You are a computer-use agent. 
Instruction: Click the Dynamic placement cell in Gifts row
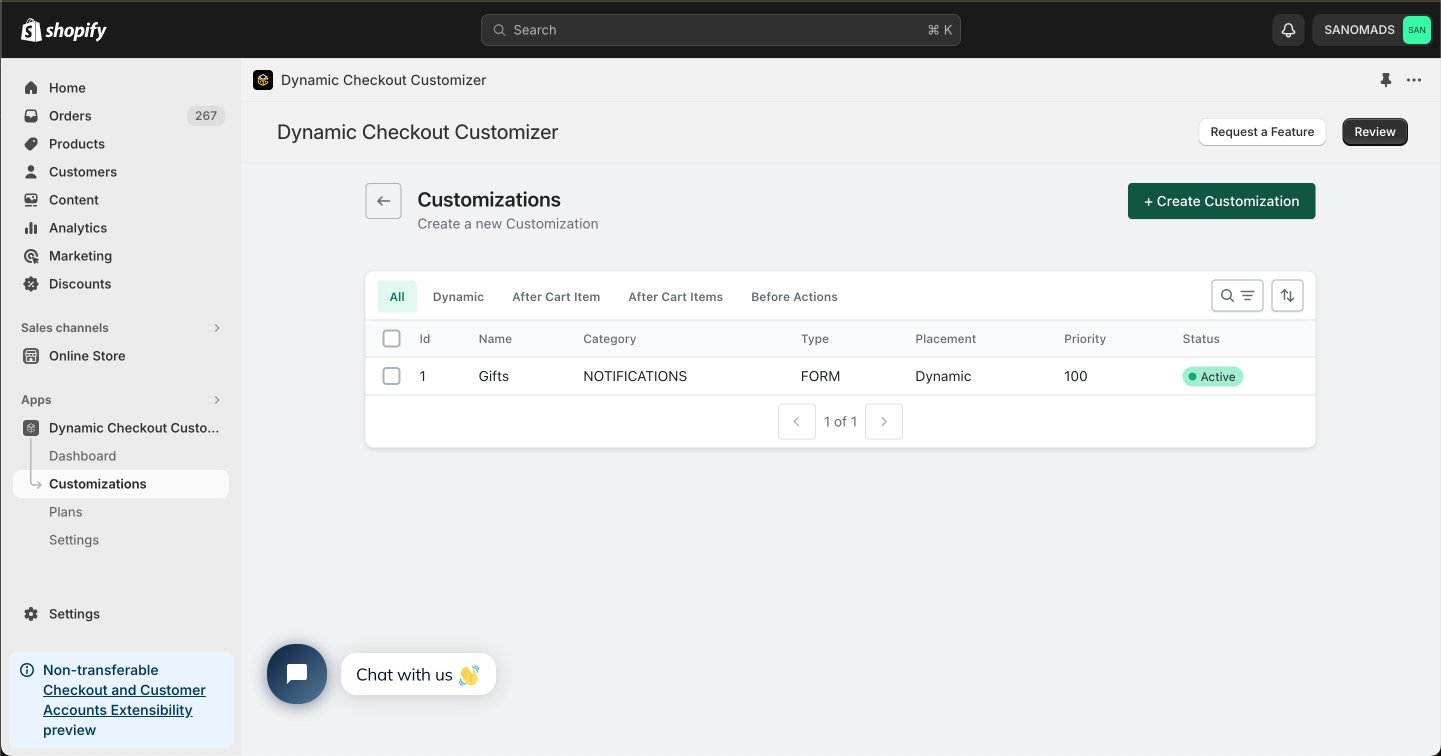point(943,377)
